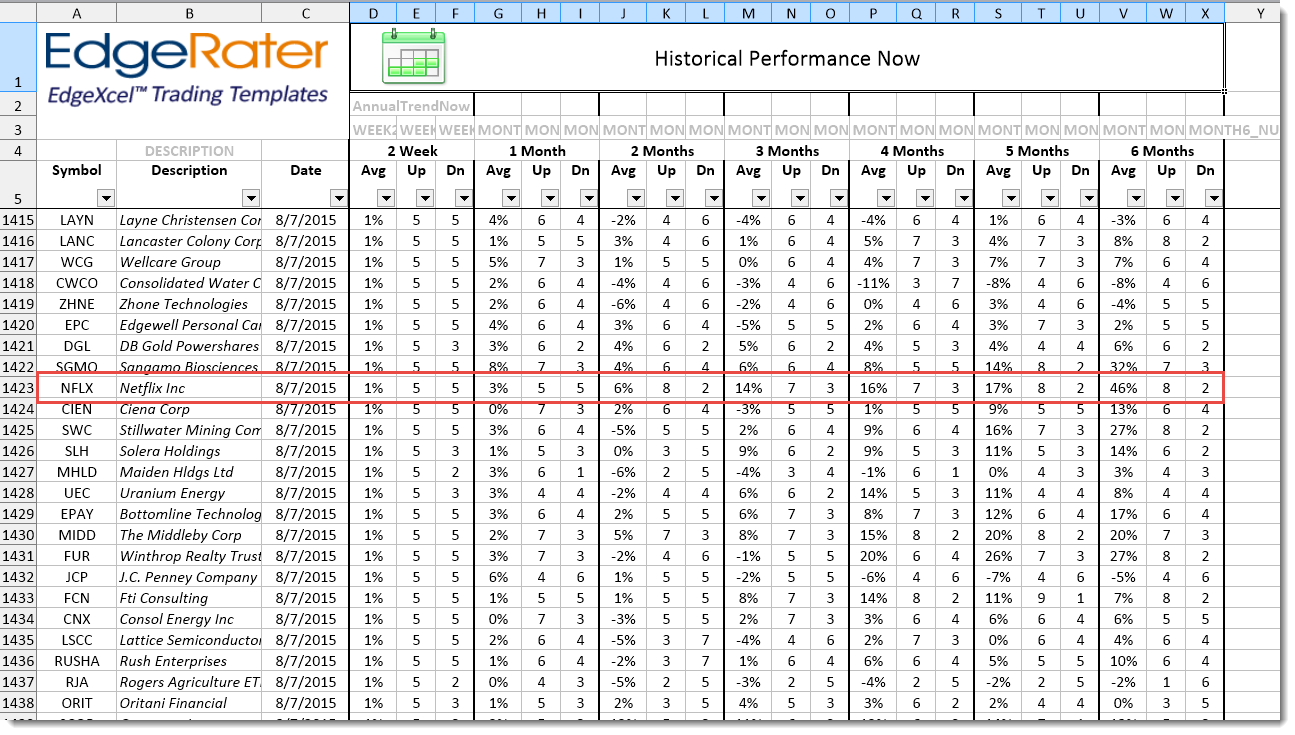This screenshot has height=735, width=1295.
Task: Open the Symbol column filter dropdown
Action: (106, 198)
